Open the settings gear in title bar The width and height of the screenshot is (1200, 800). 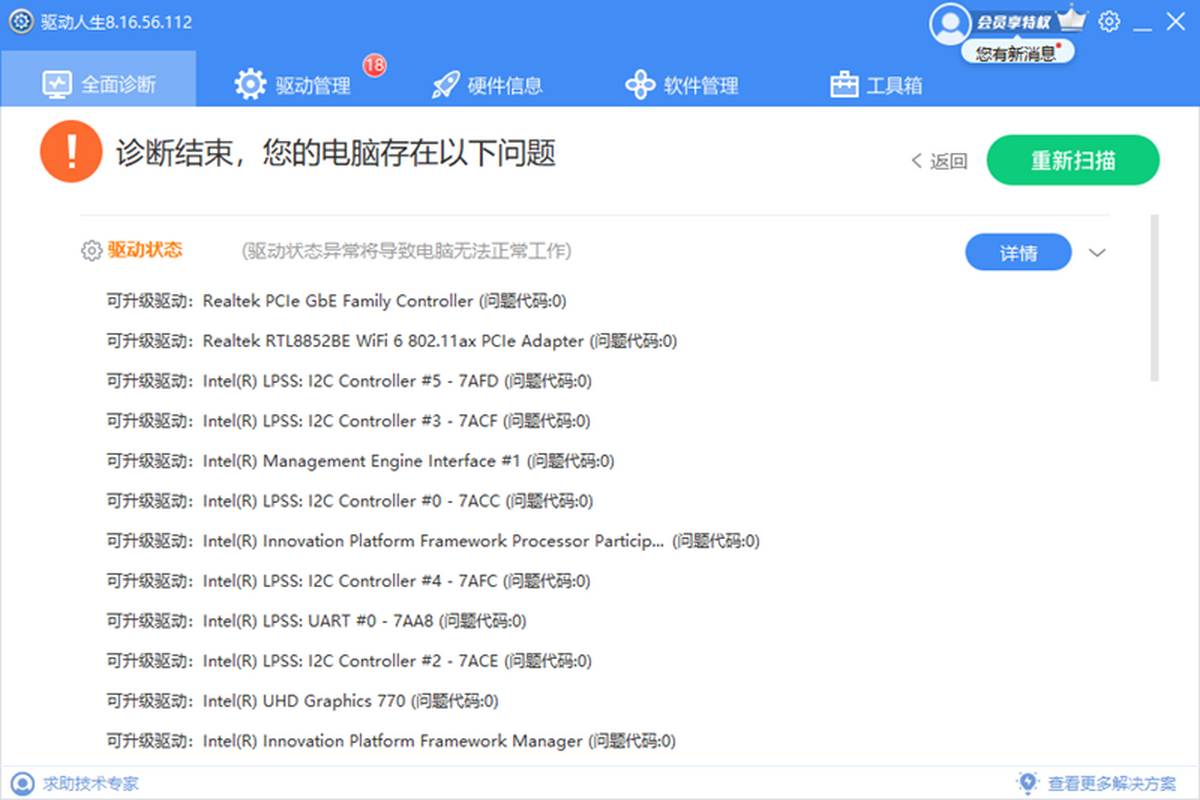click(1109, 21)
